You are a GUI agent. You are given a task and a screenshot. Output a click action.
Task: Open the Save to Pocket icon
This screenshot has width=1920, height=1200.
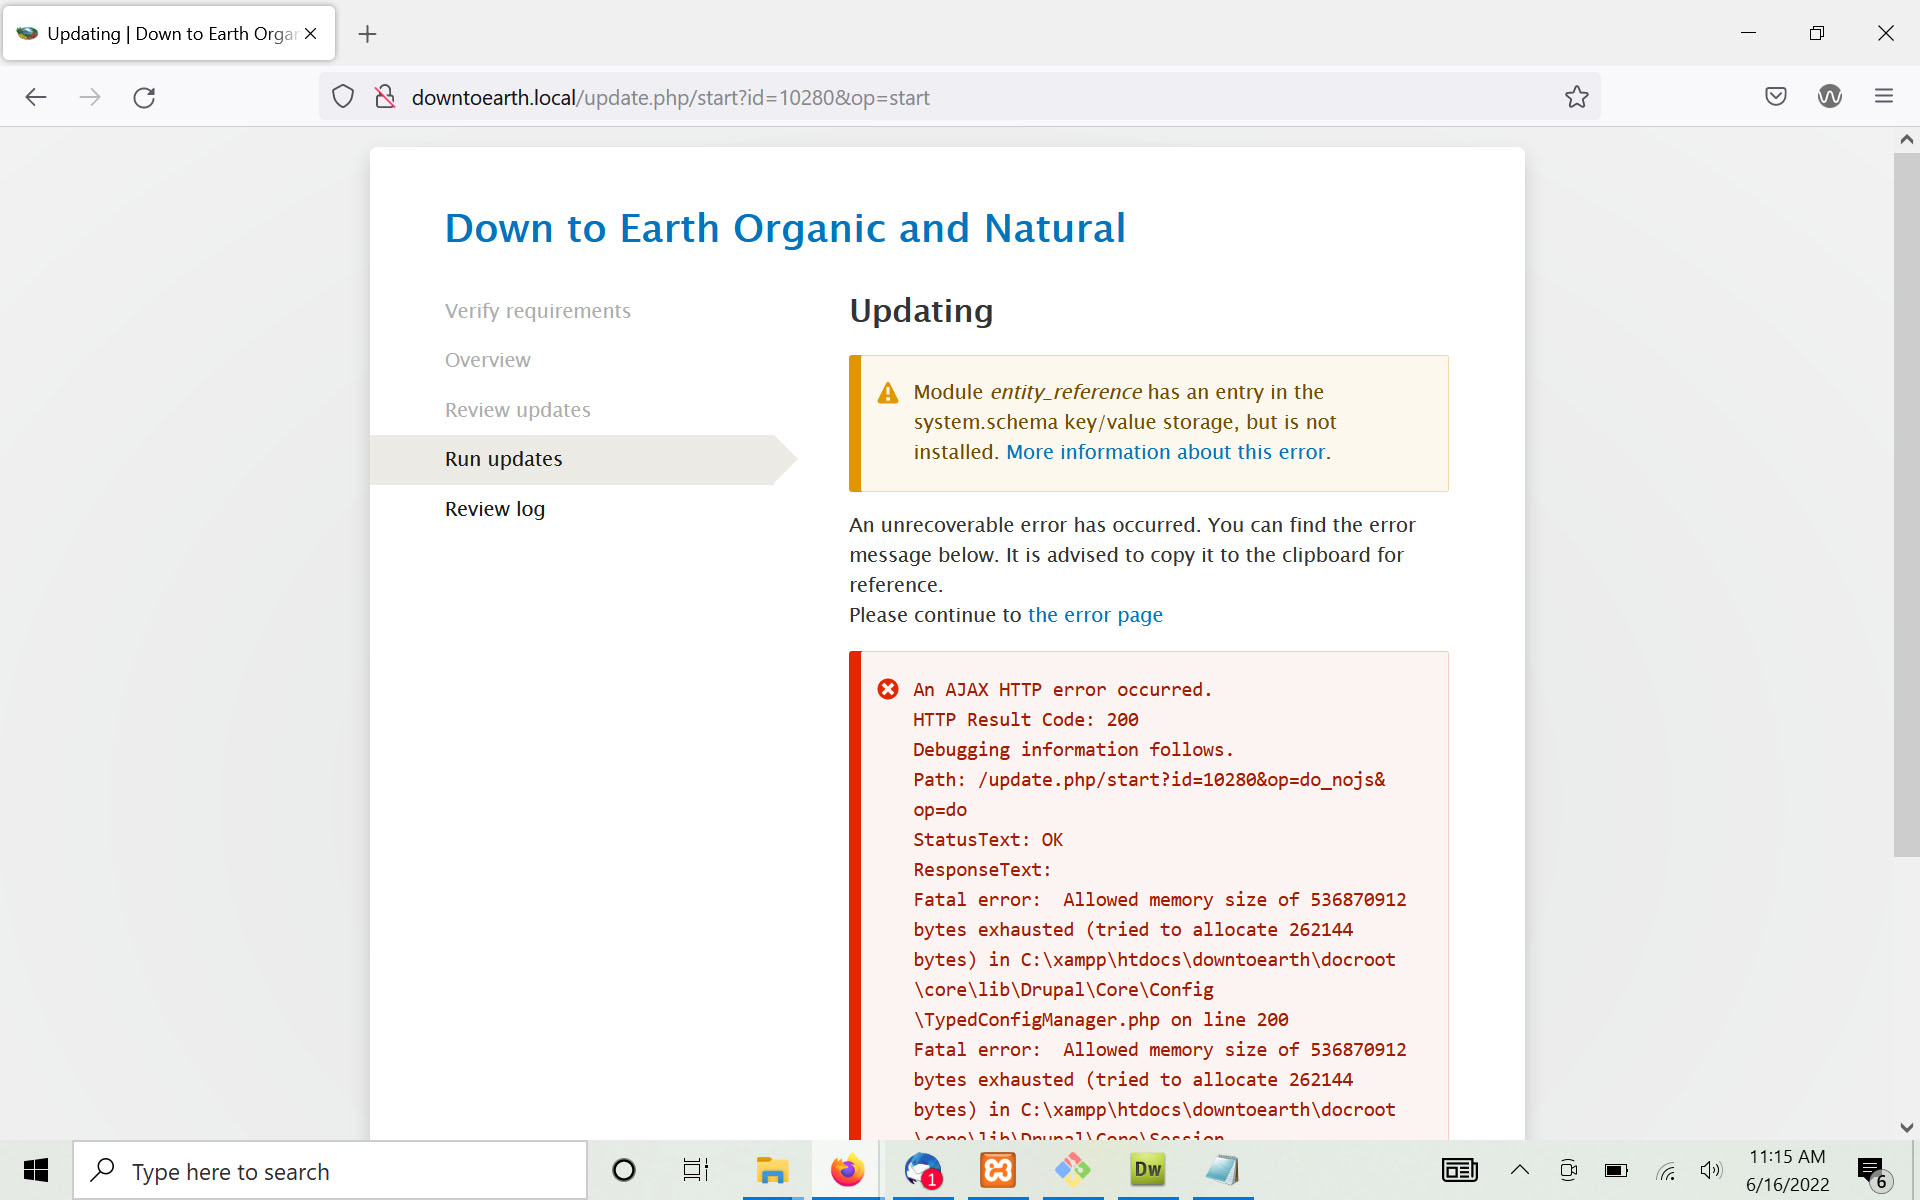pos(1775,97)
